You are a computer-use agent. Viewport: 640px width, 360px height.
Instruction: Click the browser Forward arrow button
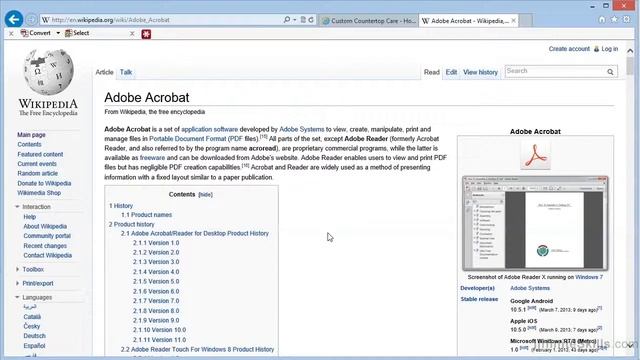point(31,20)
